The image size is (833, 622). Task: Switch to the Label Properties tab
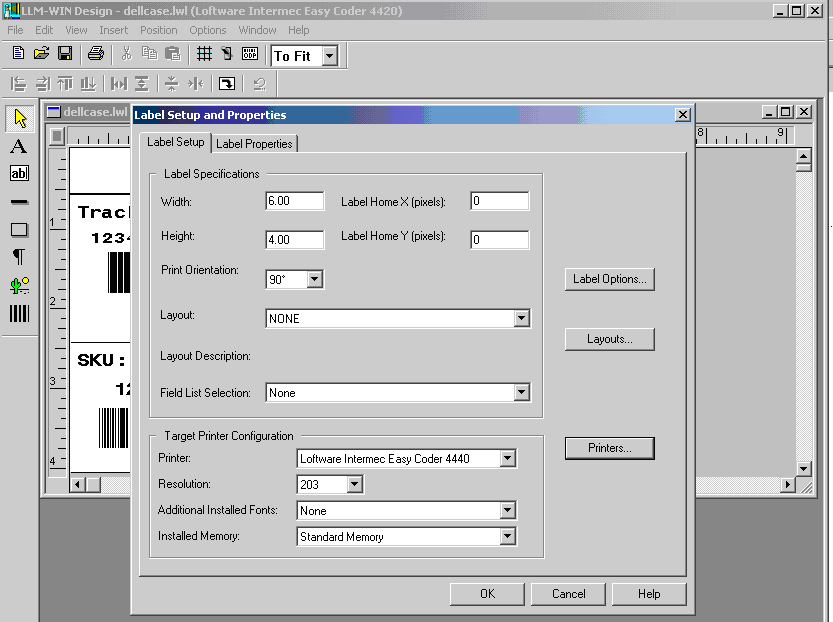point(254,144)
